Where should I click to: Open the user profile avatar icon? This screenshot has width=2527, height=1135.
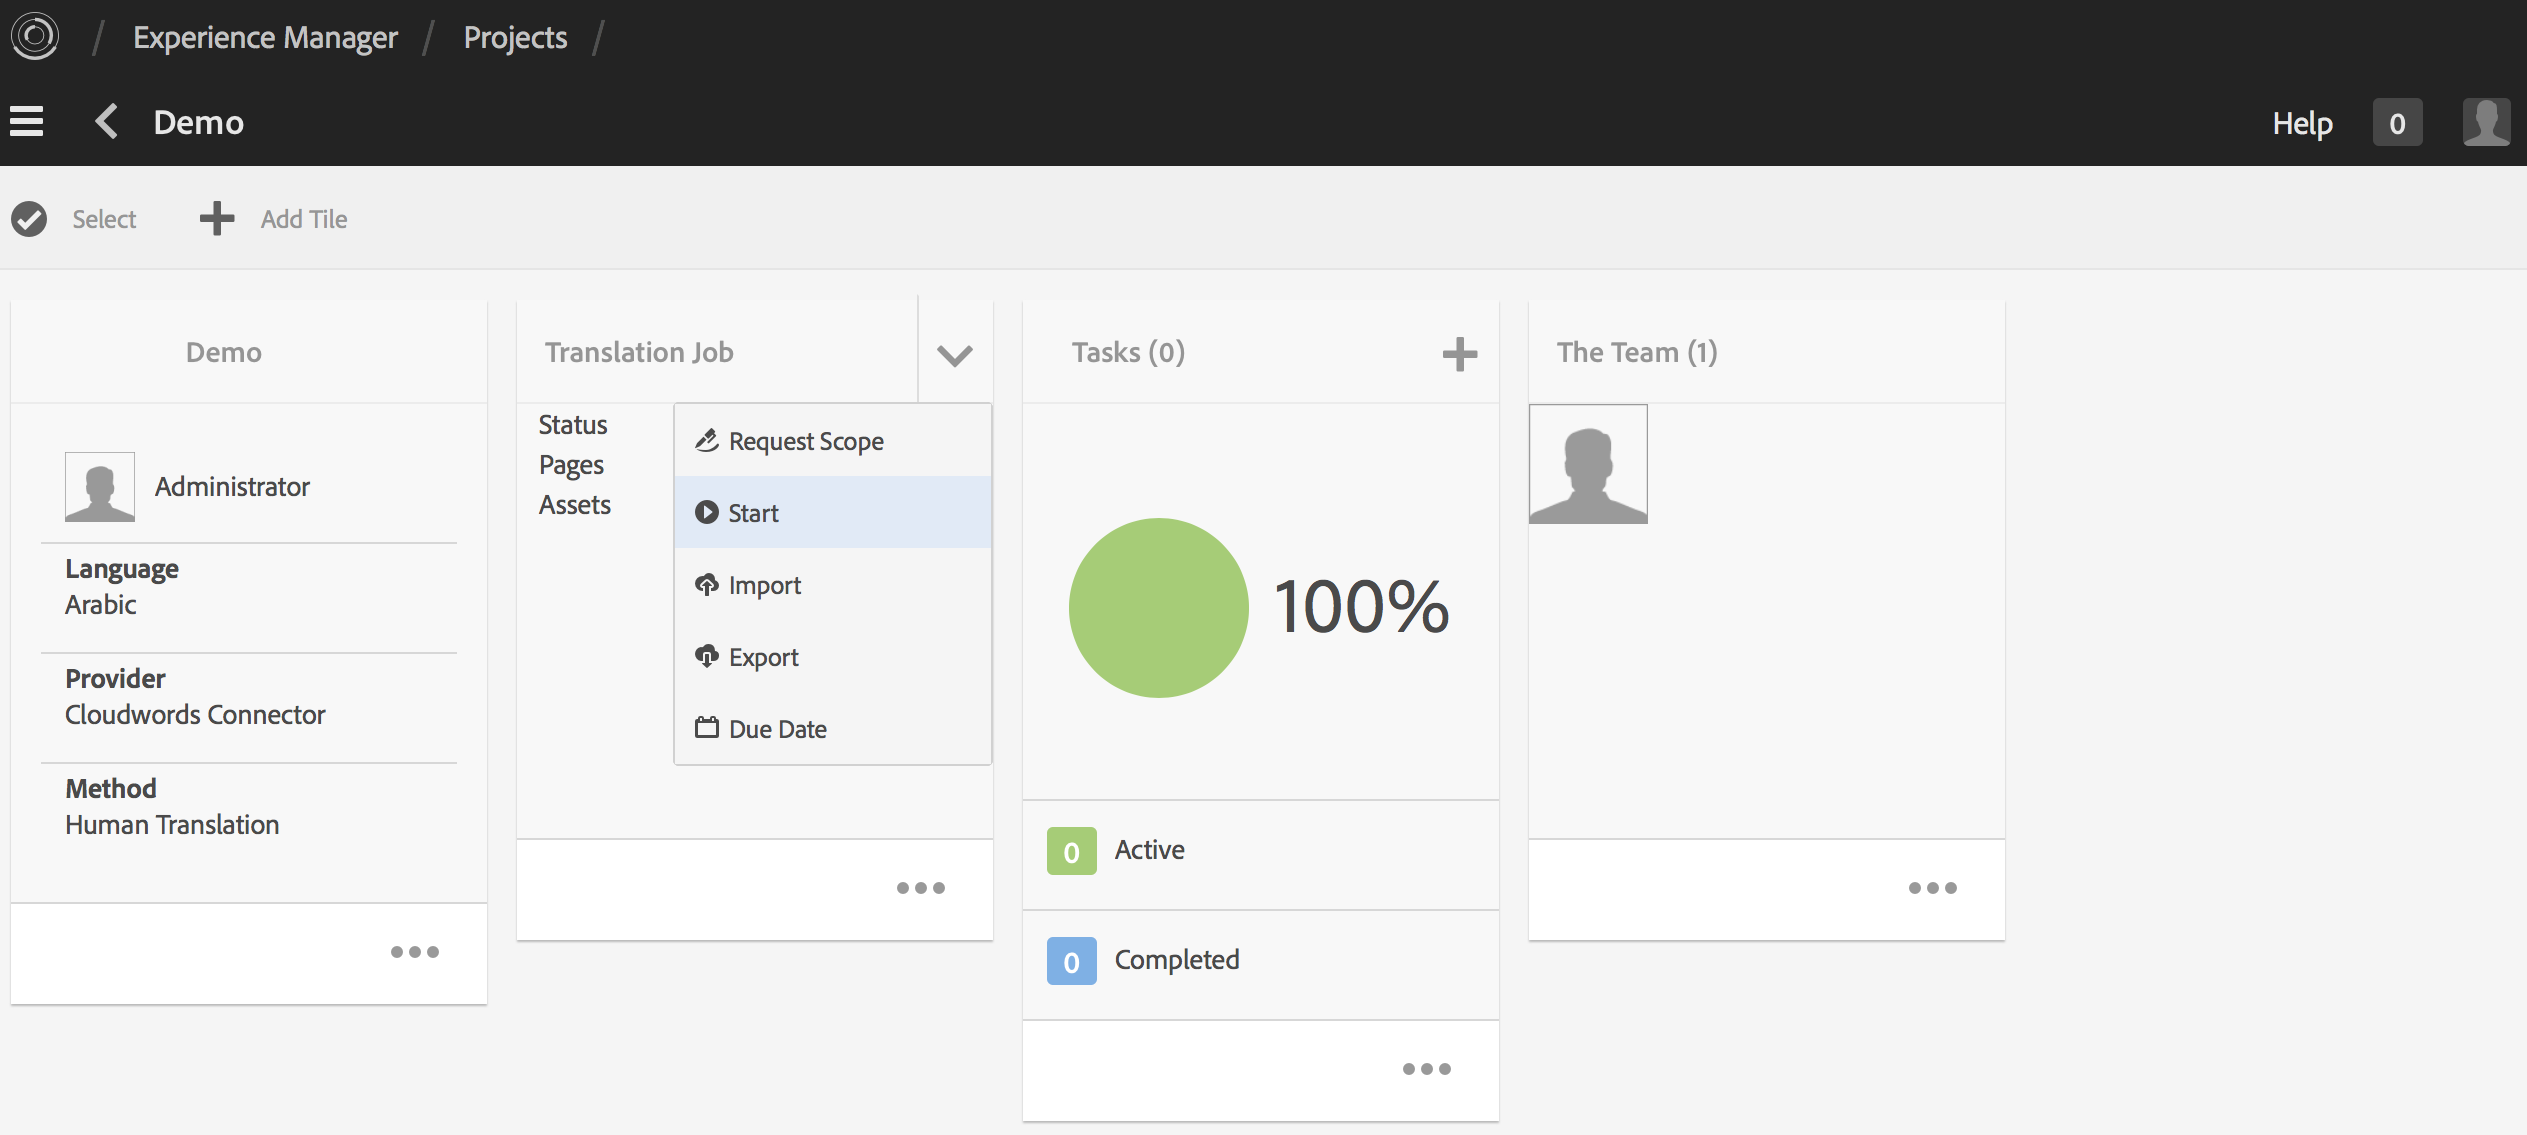click(2485, 123)
